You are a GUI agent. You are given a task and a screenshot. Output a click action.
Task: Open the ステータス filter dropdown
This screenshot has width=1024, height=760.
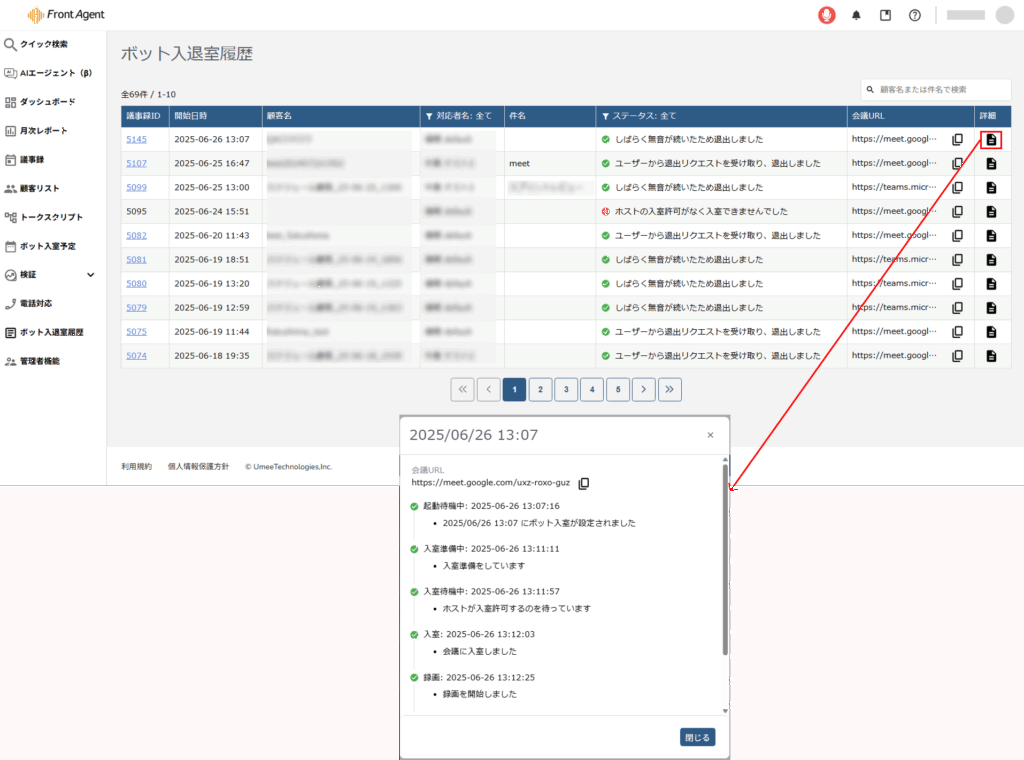(644, 116)
